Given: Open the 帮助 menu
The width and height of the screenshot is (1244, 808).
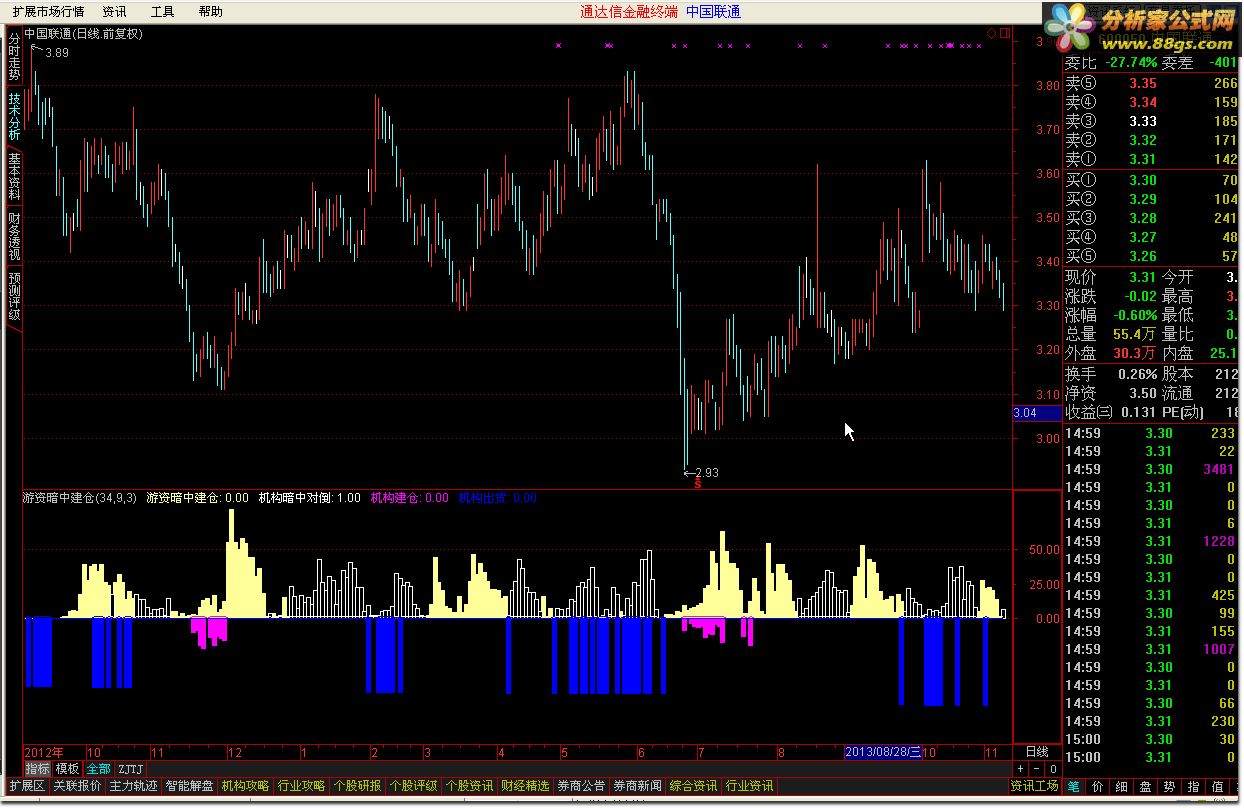Looking at the screenshot, I should (210, 12).
